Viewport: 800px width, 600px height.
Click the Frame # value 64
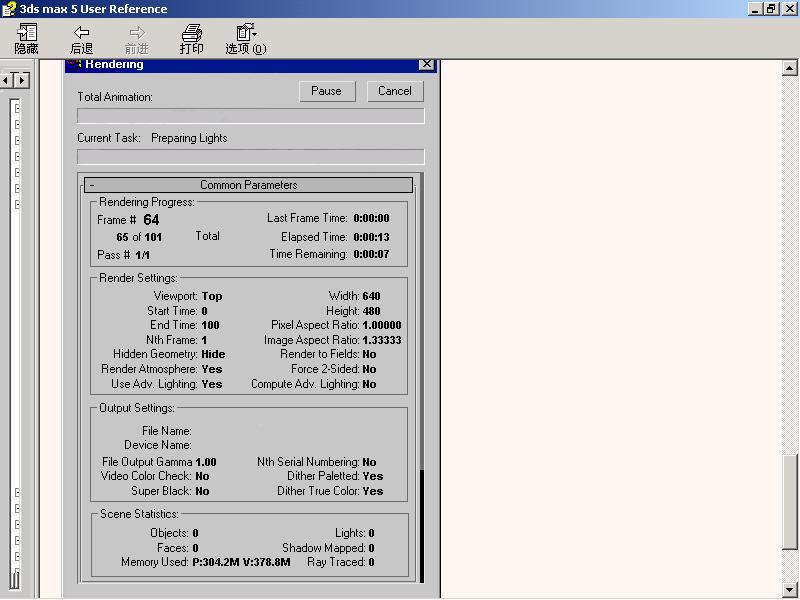click(x=152, y=220)
